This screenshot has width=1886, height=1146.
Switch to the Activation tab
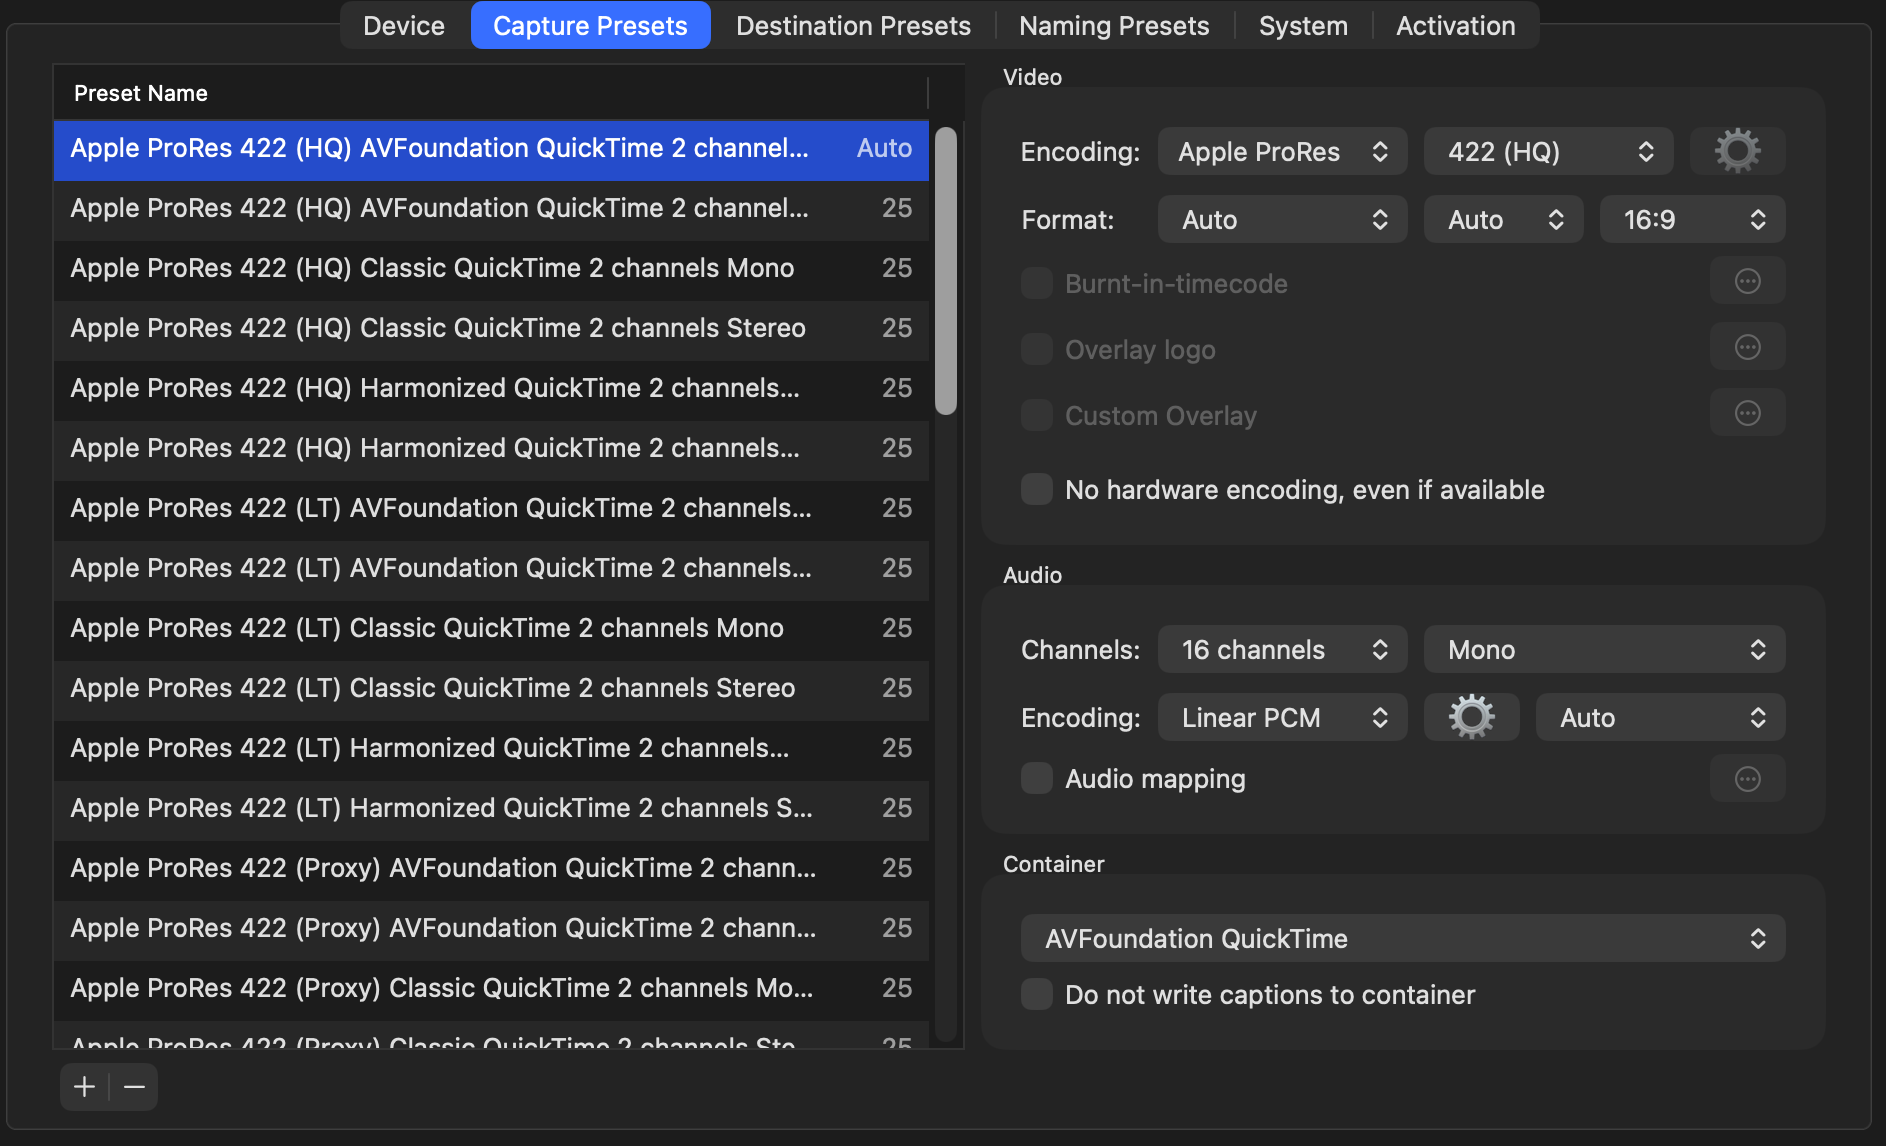1456,25
